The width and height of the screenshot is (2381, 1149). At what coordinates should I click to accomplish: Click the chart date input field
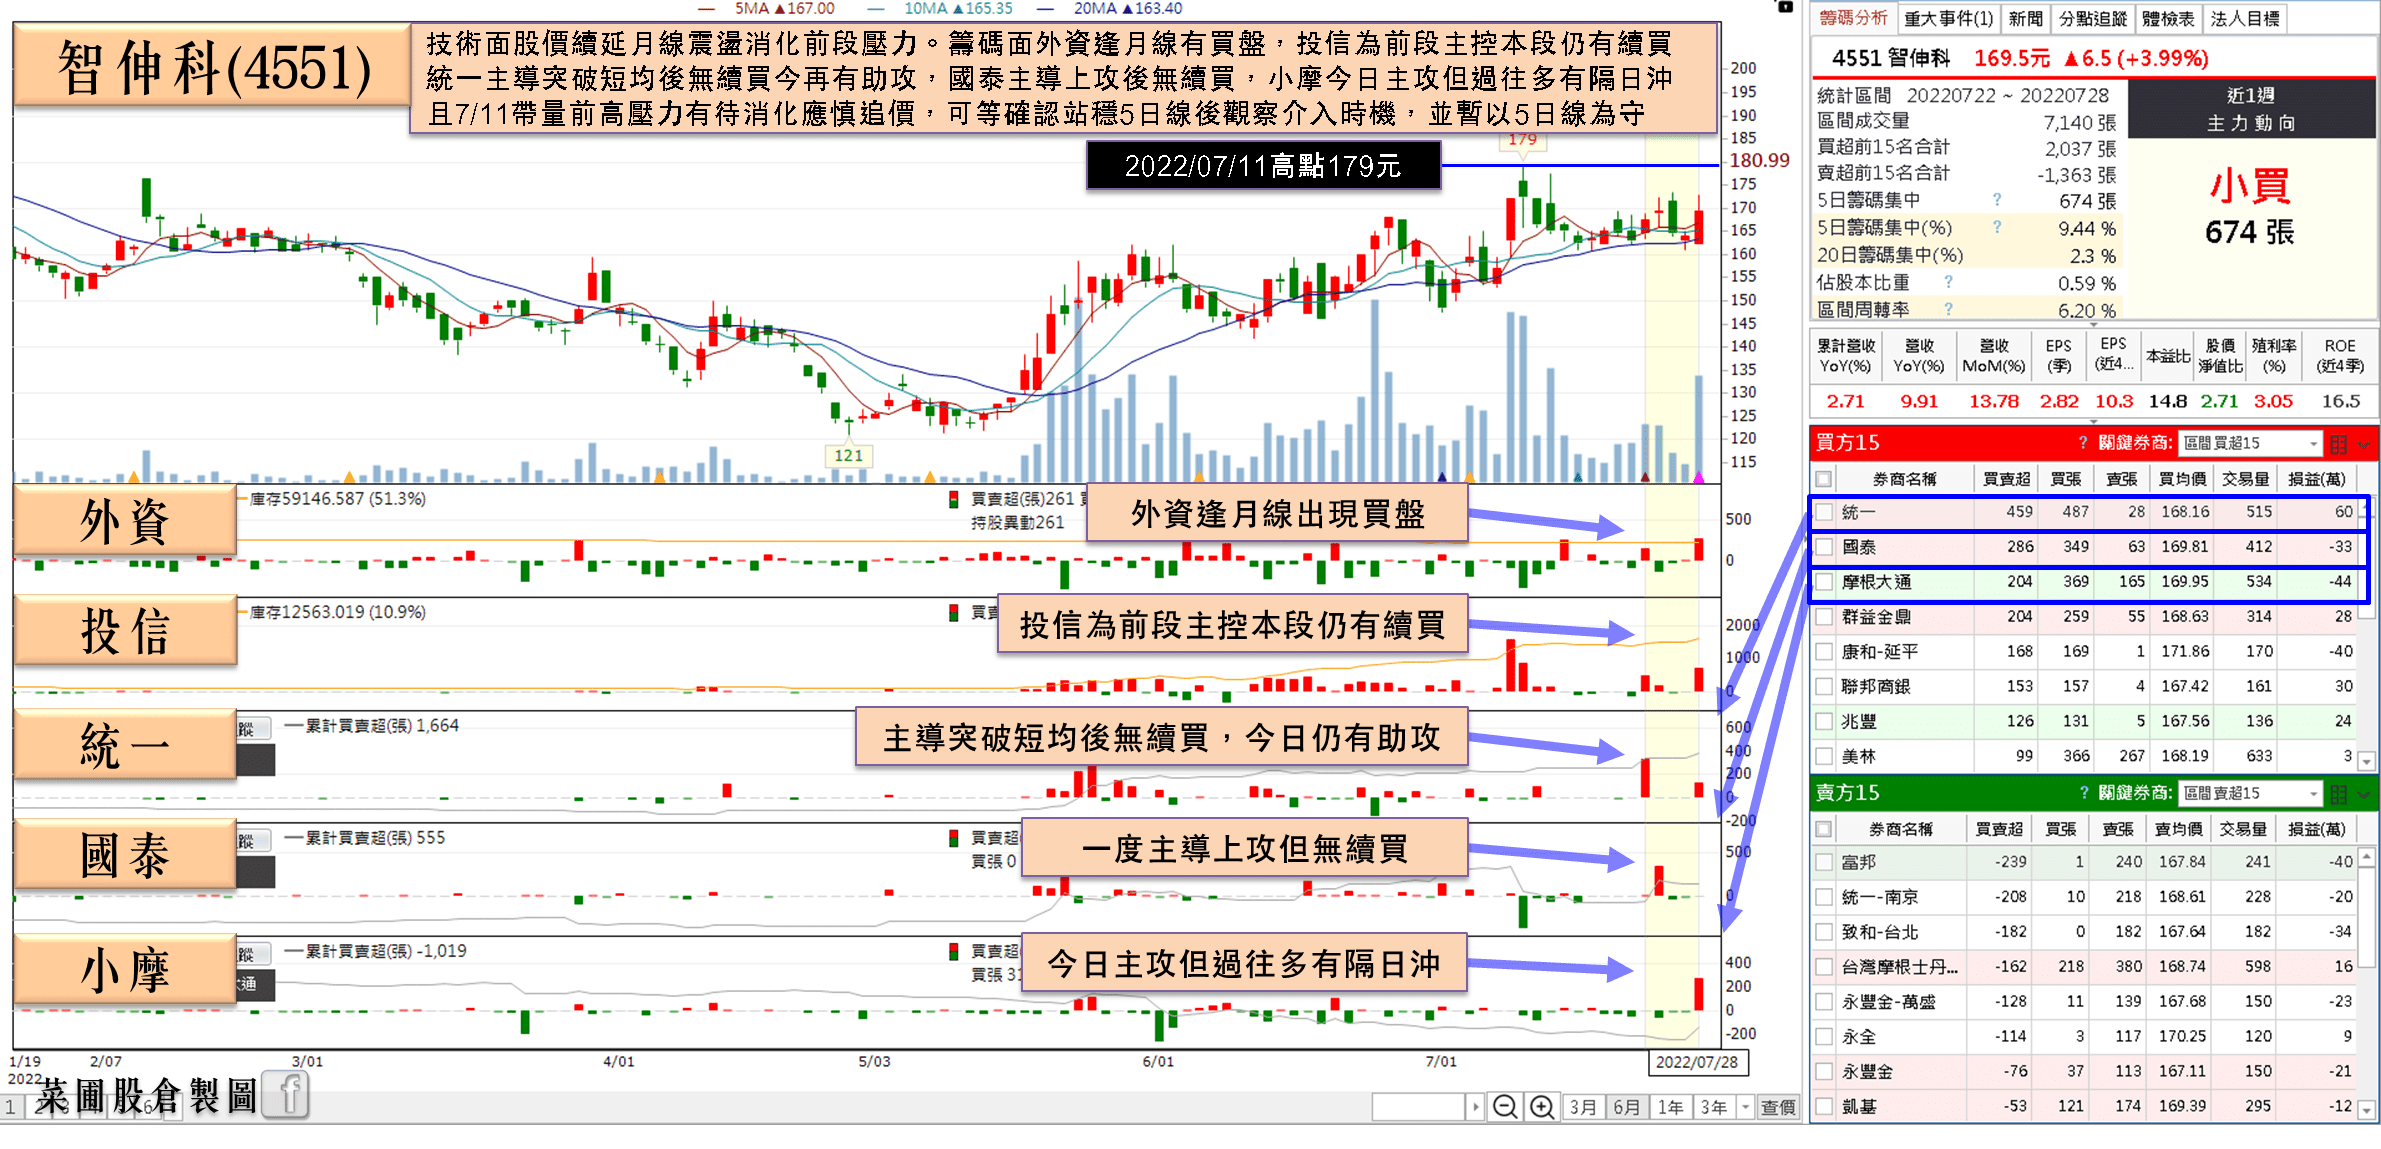click(x=1418, y=1107)
